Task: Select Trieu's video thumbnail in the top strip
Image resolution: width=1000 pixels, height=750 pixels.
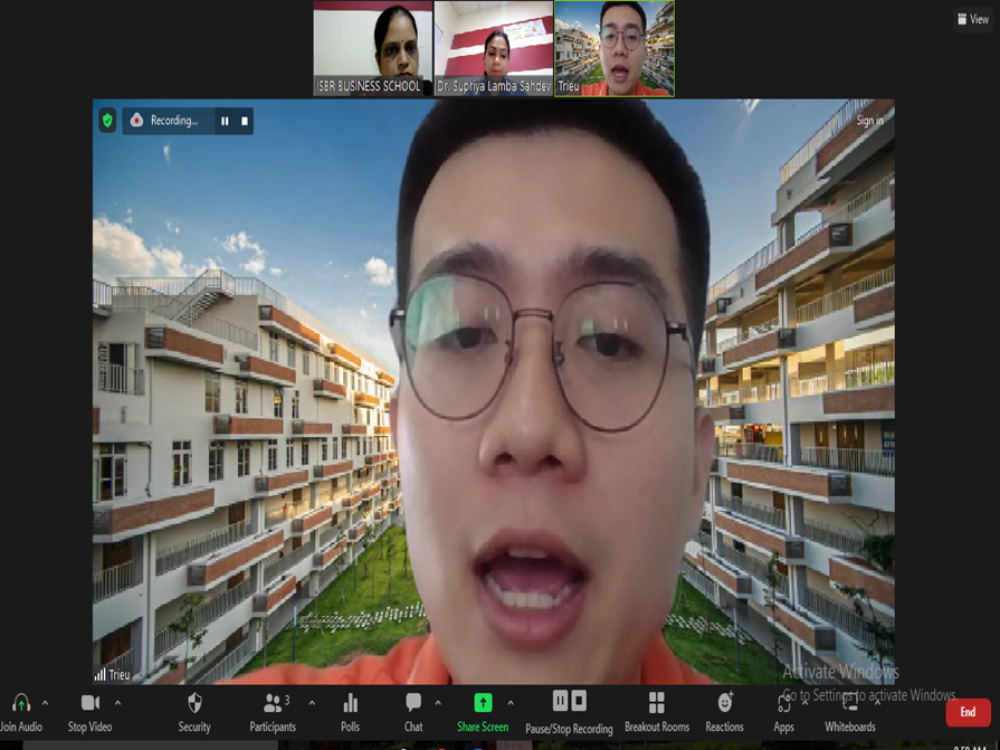Action: tap(615, 48)
